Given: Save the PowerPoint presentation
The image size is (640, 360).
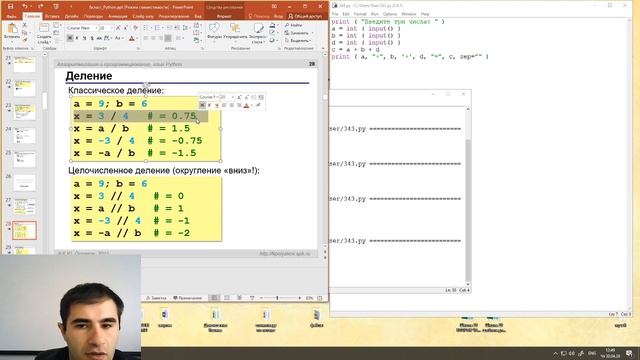Looking at the screenshot, I should [x=11, y=7].
